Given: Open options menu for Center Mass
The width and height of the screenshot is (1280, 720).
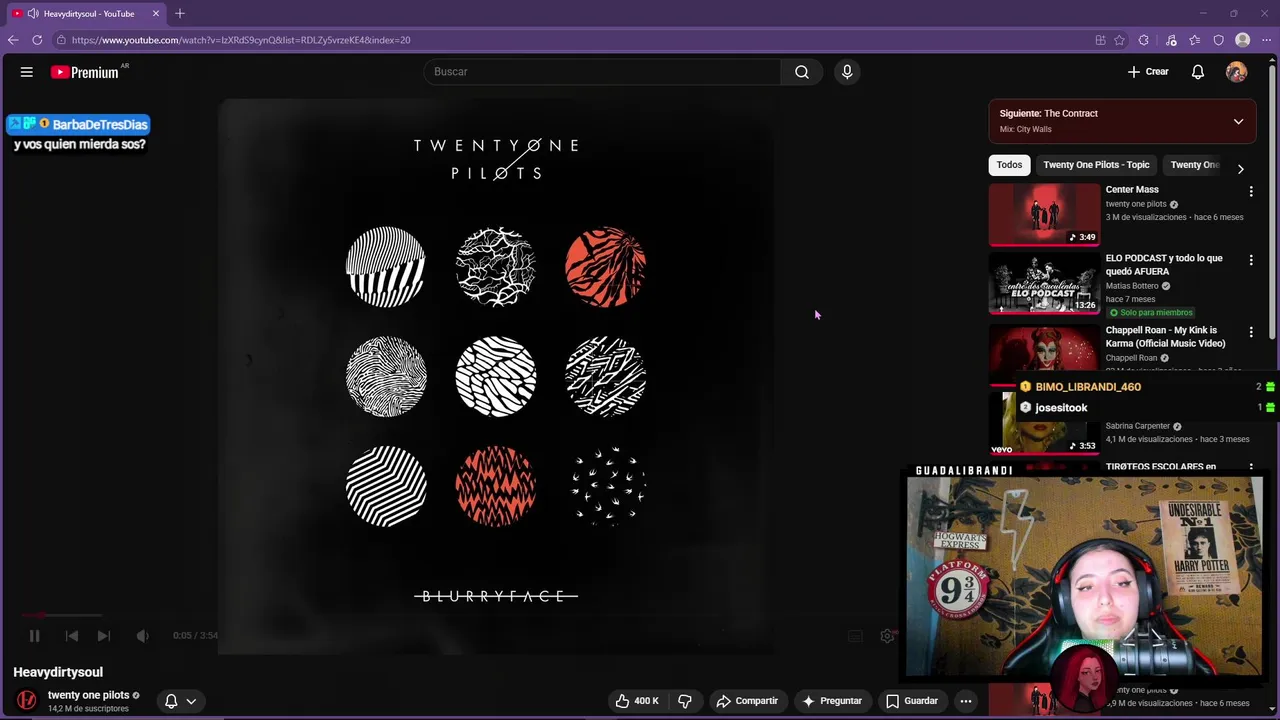Looking at the screenshot, I should point(1250,191).
